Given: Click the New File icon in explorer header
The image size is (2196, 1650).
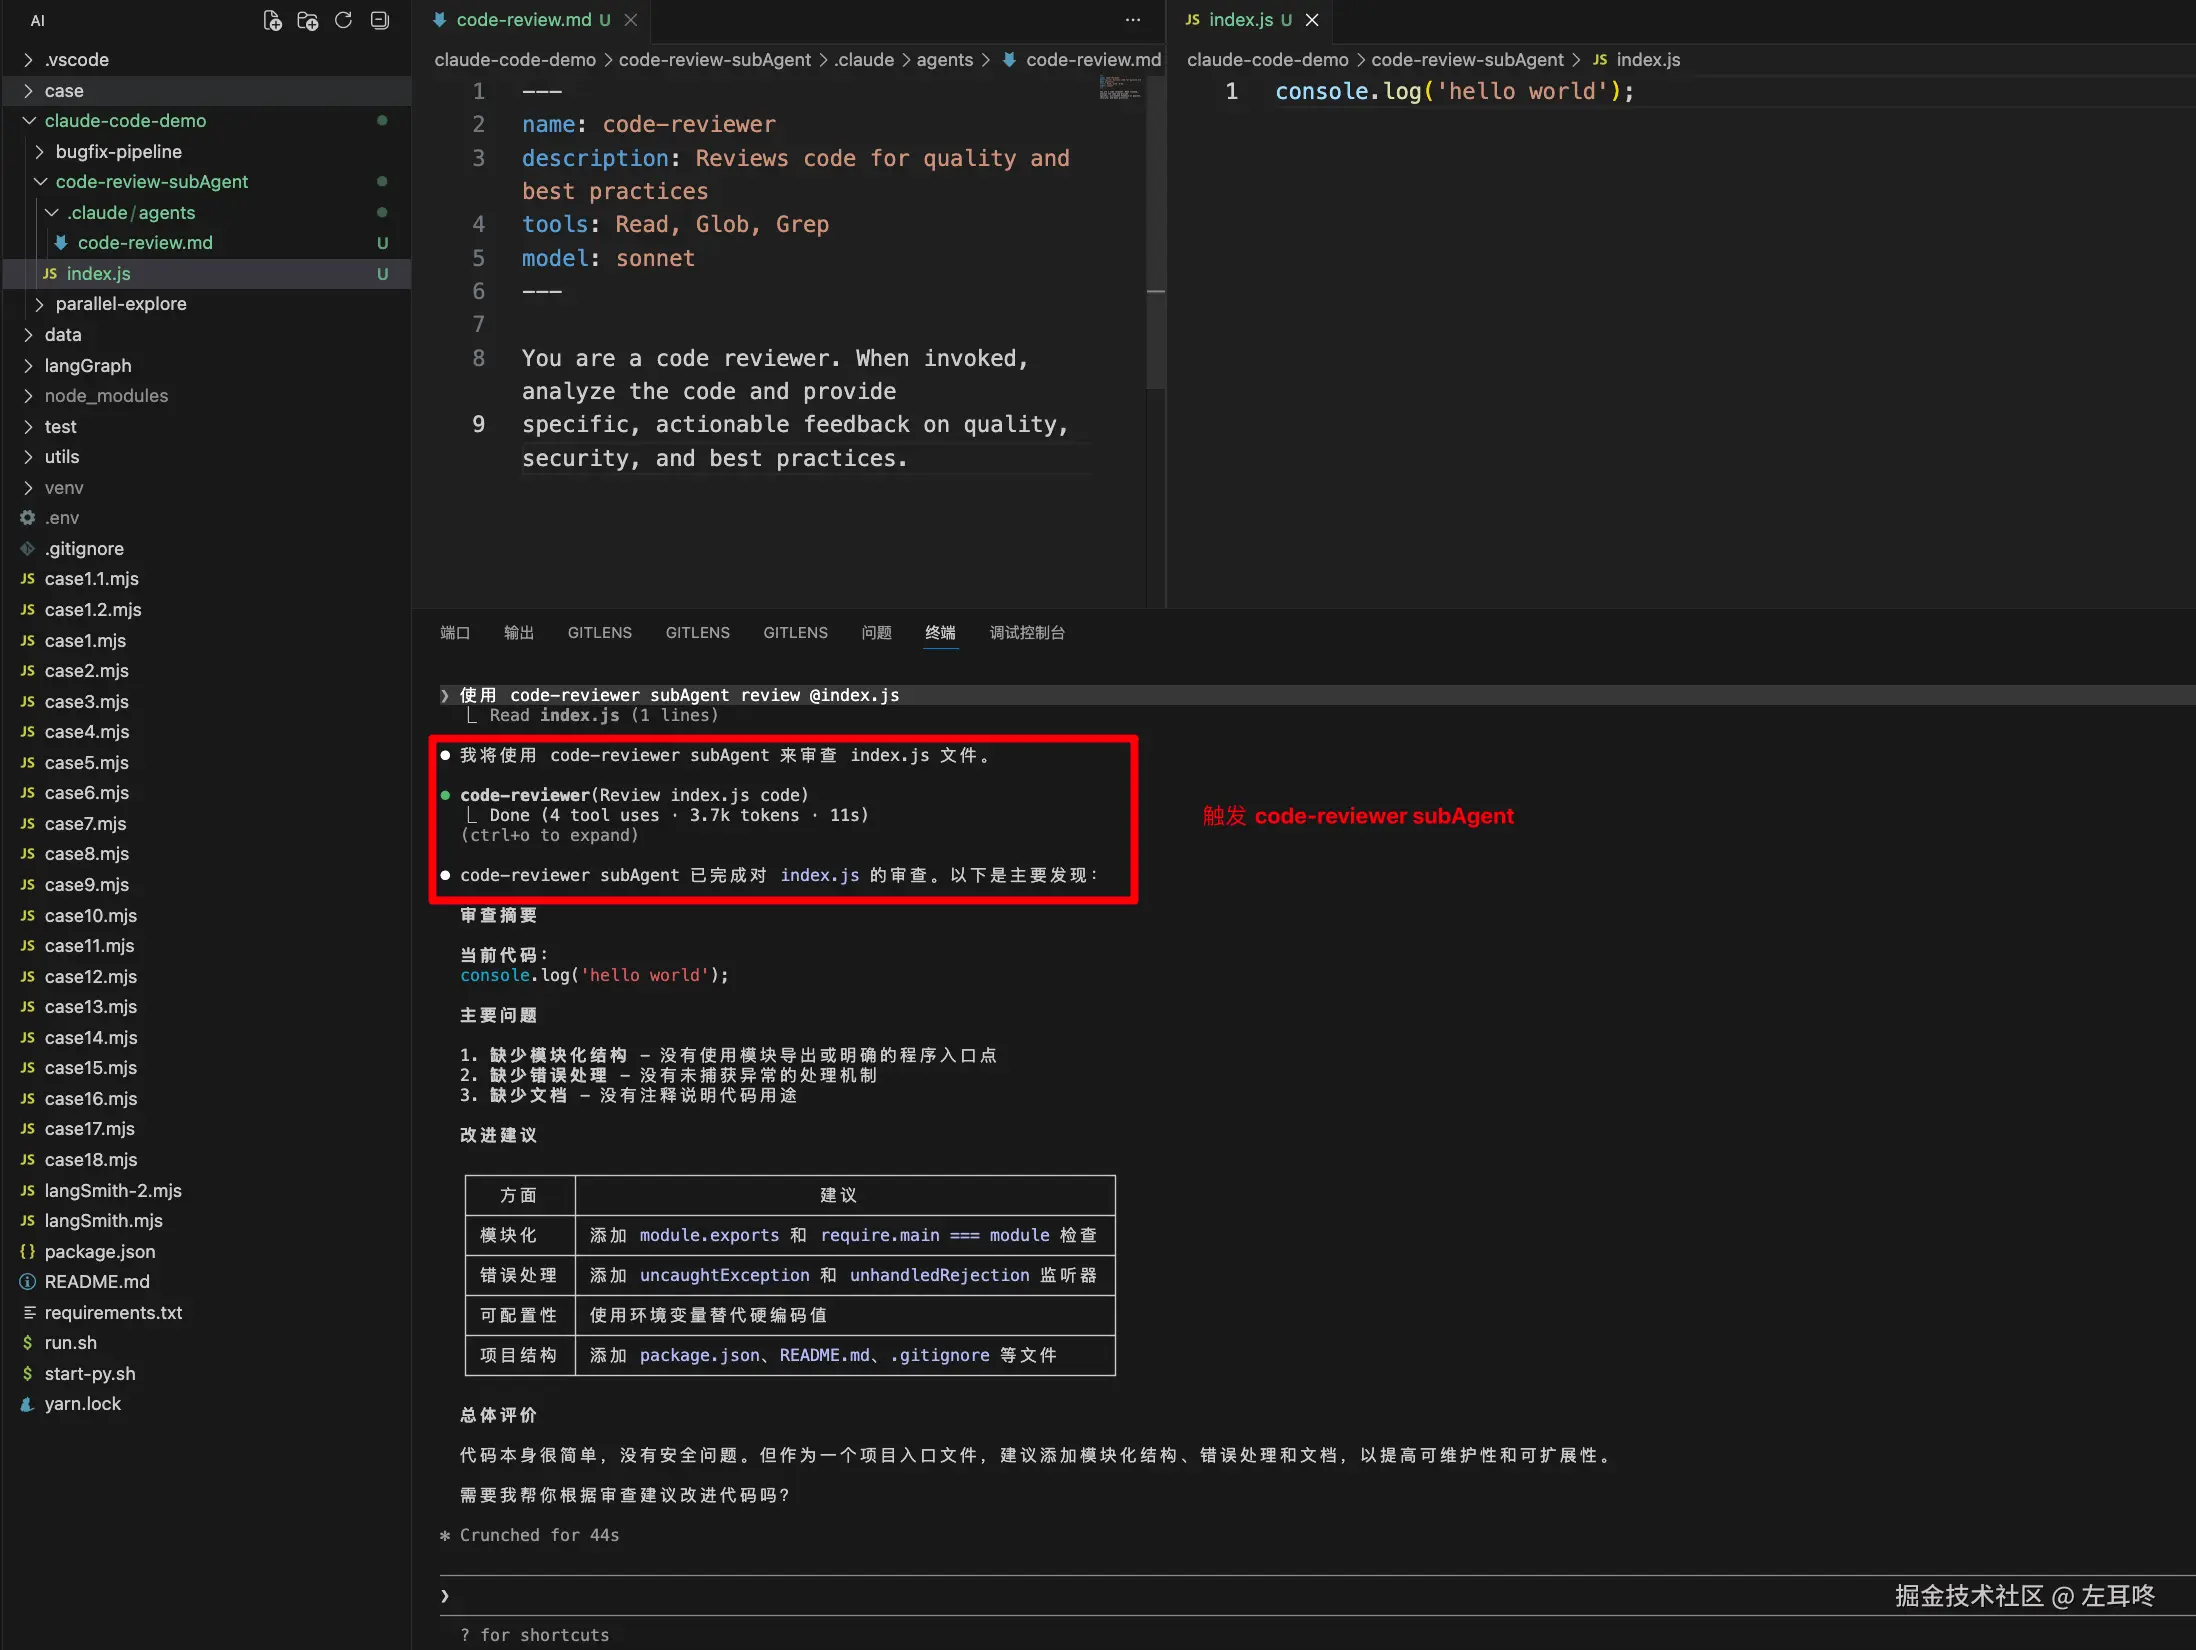Looking at the screenshot, I should coord(272,20).
